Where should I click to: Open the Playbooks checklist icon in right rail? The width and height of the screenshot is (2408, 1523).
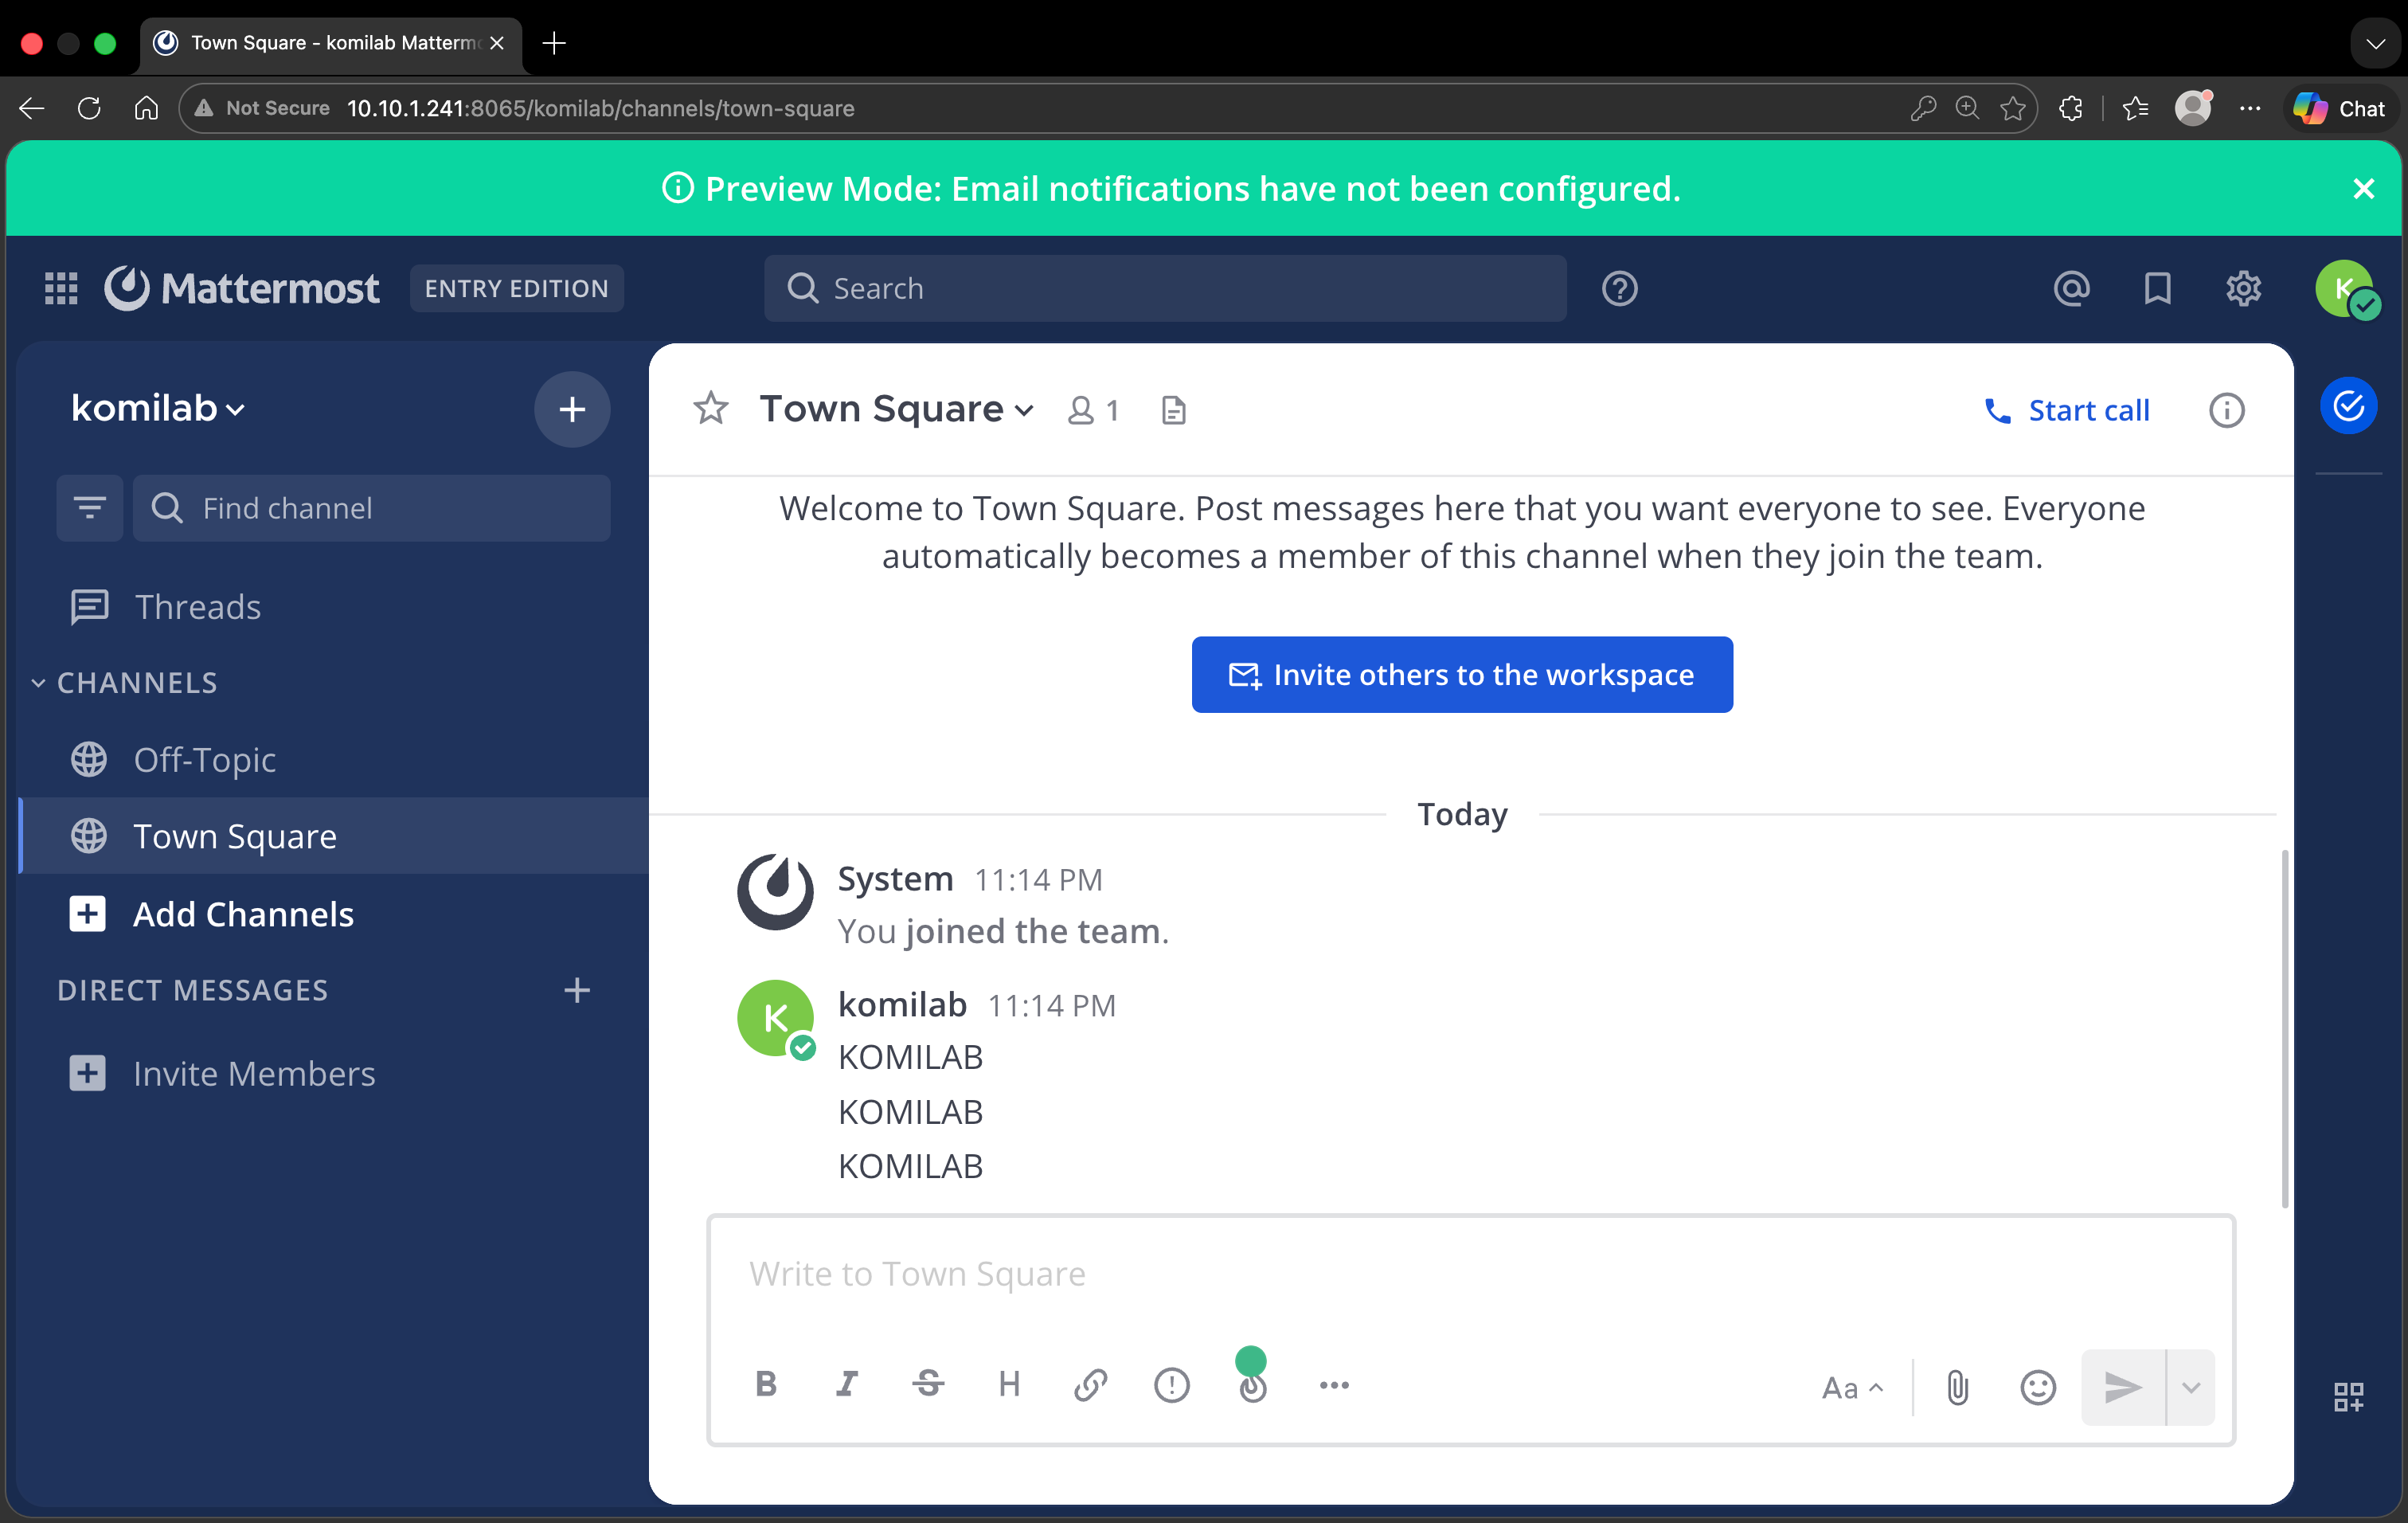click(x=2348, y=406)
